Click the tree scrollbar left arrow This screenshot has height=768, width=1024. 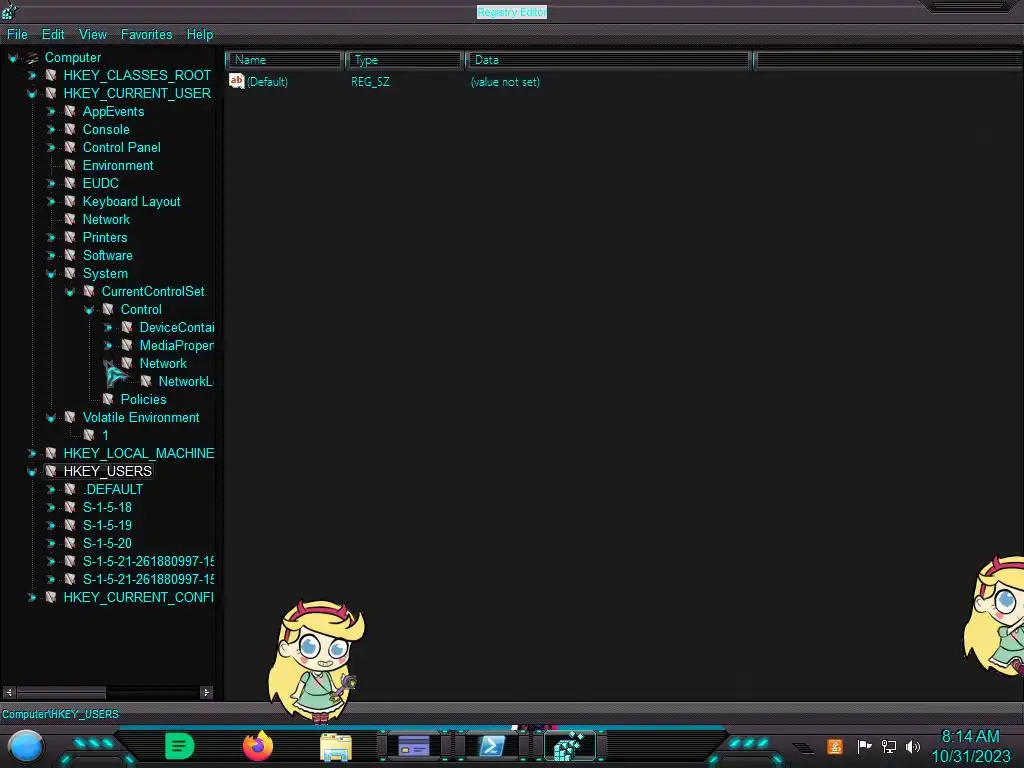[9, 692]
